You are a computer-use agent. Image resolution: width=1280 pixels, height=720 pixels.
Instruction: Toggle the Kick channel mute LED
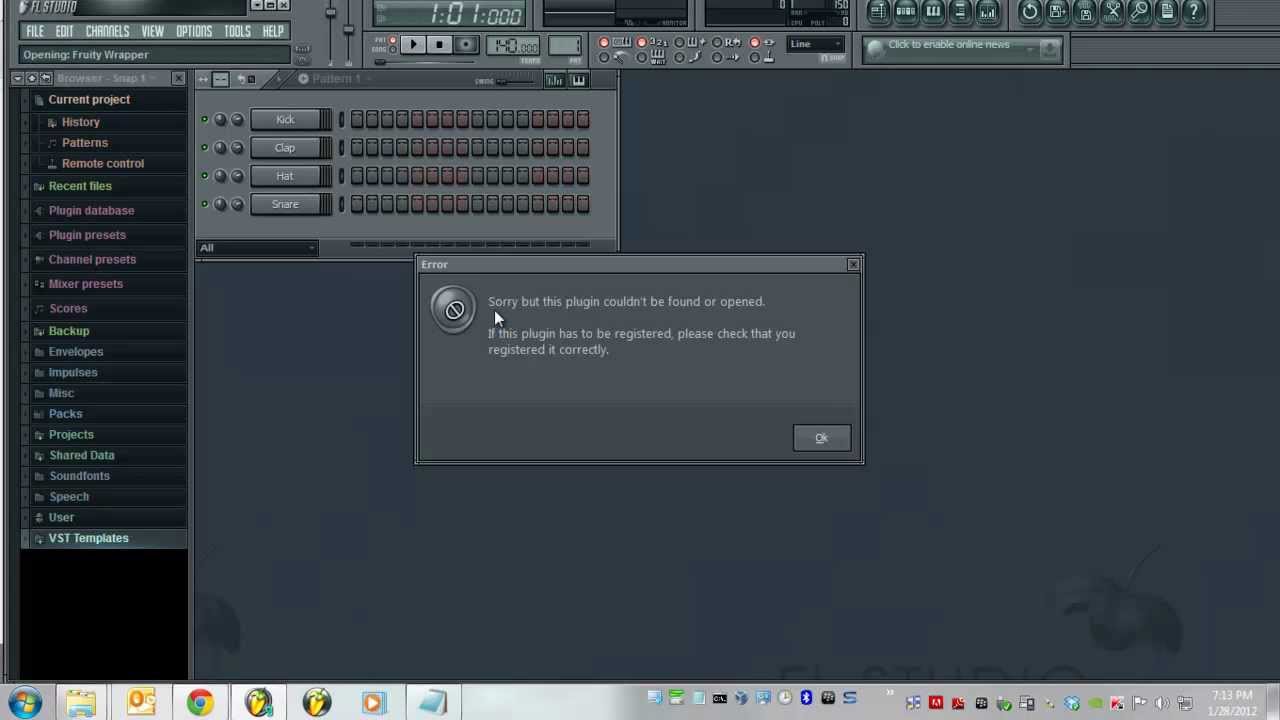[204, 120]
